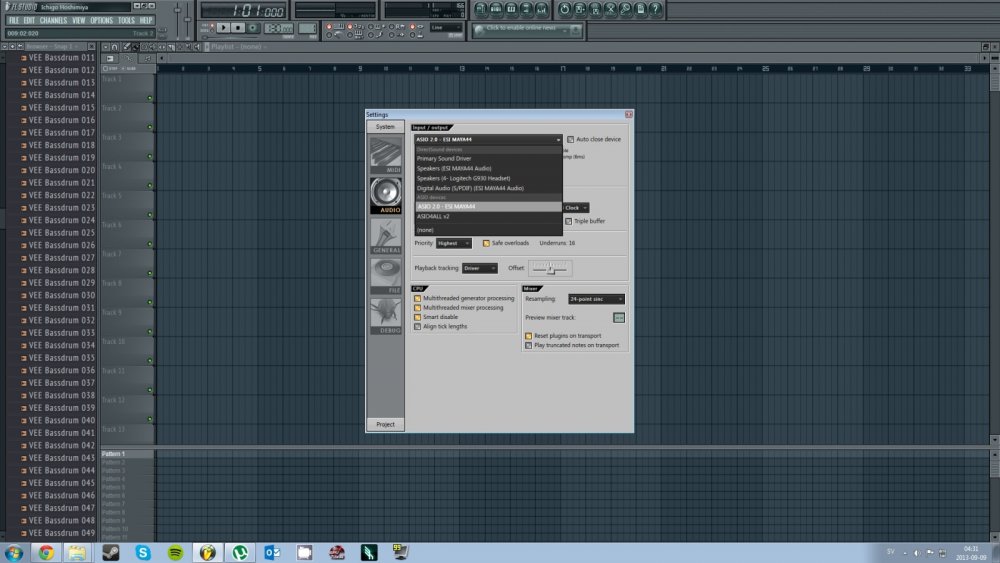Open the FILE settings page
This screenshot has height=563, width=1000.
tap(386, 276)
